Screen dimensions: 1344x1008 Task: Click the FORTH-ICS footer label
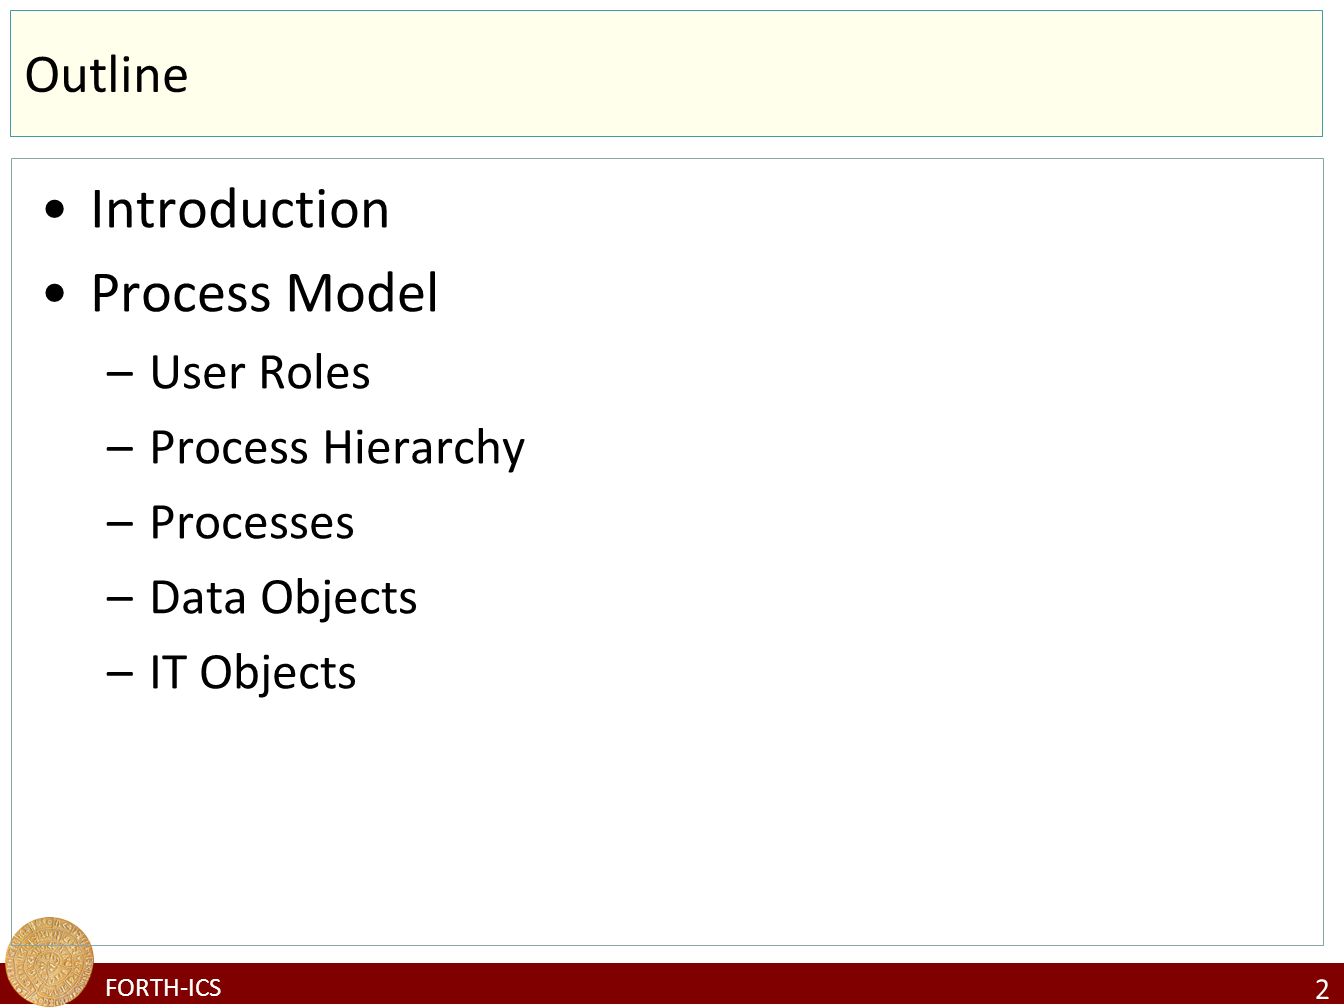click(163, 988)
